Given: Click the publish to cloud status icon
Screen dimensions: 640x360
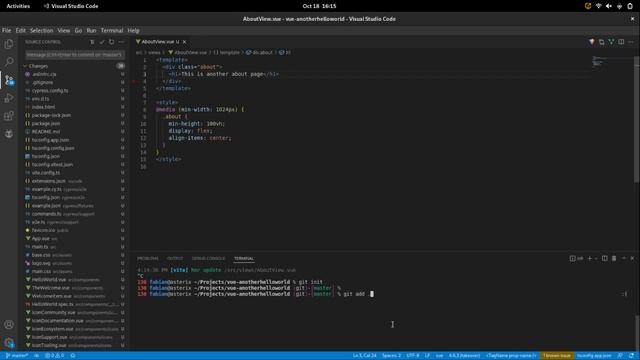Looking at the screenshot, I should [x=36, y=356].
